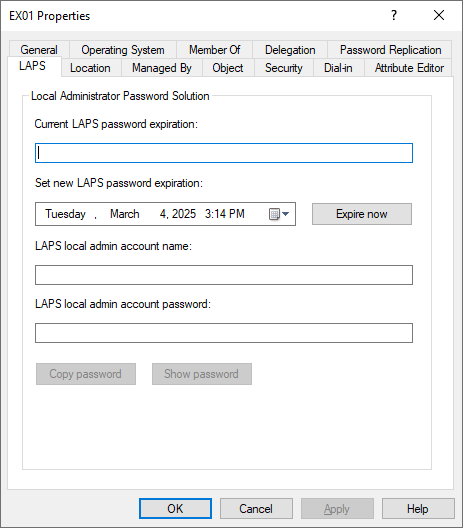Viewport: 463px width, 528px height.
Task: Click the Apply button
Action: [x=337, y=508]
